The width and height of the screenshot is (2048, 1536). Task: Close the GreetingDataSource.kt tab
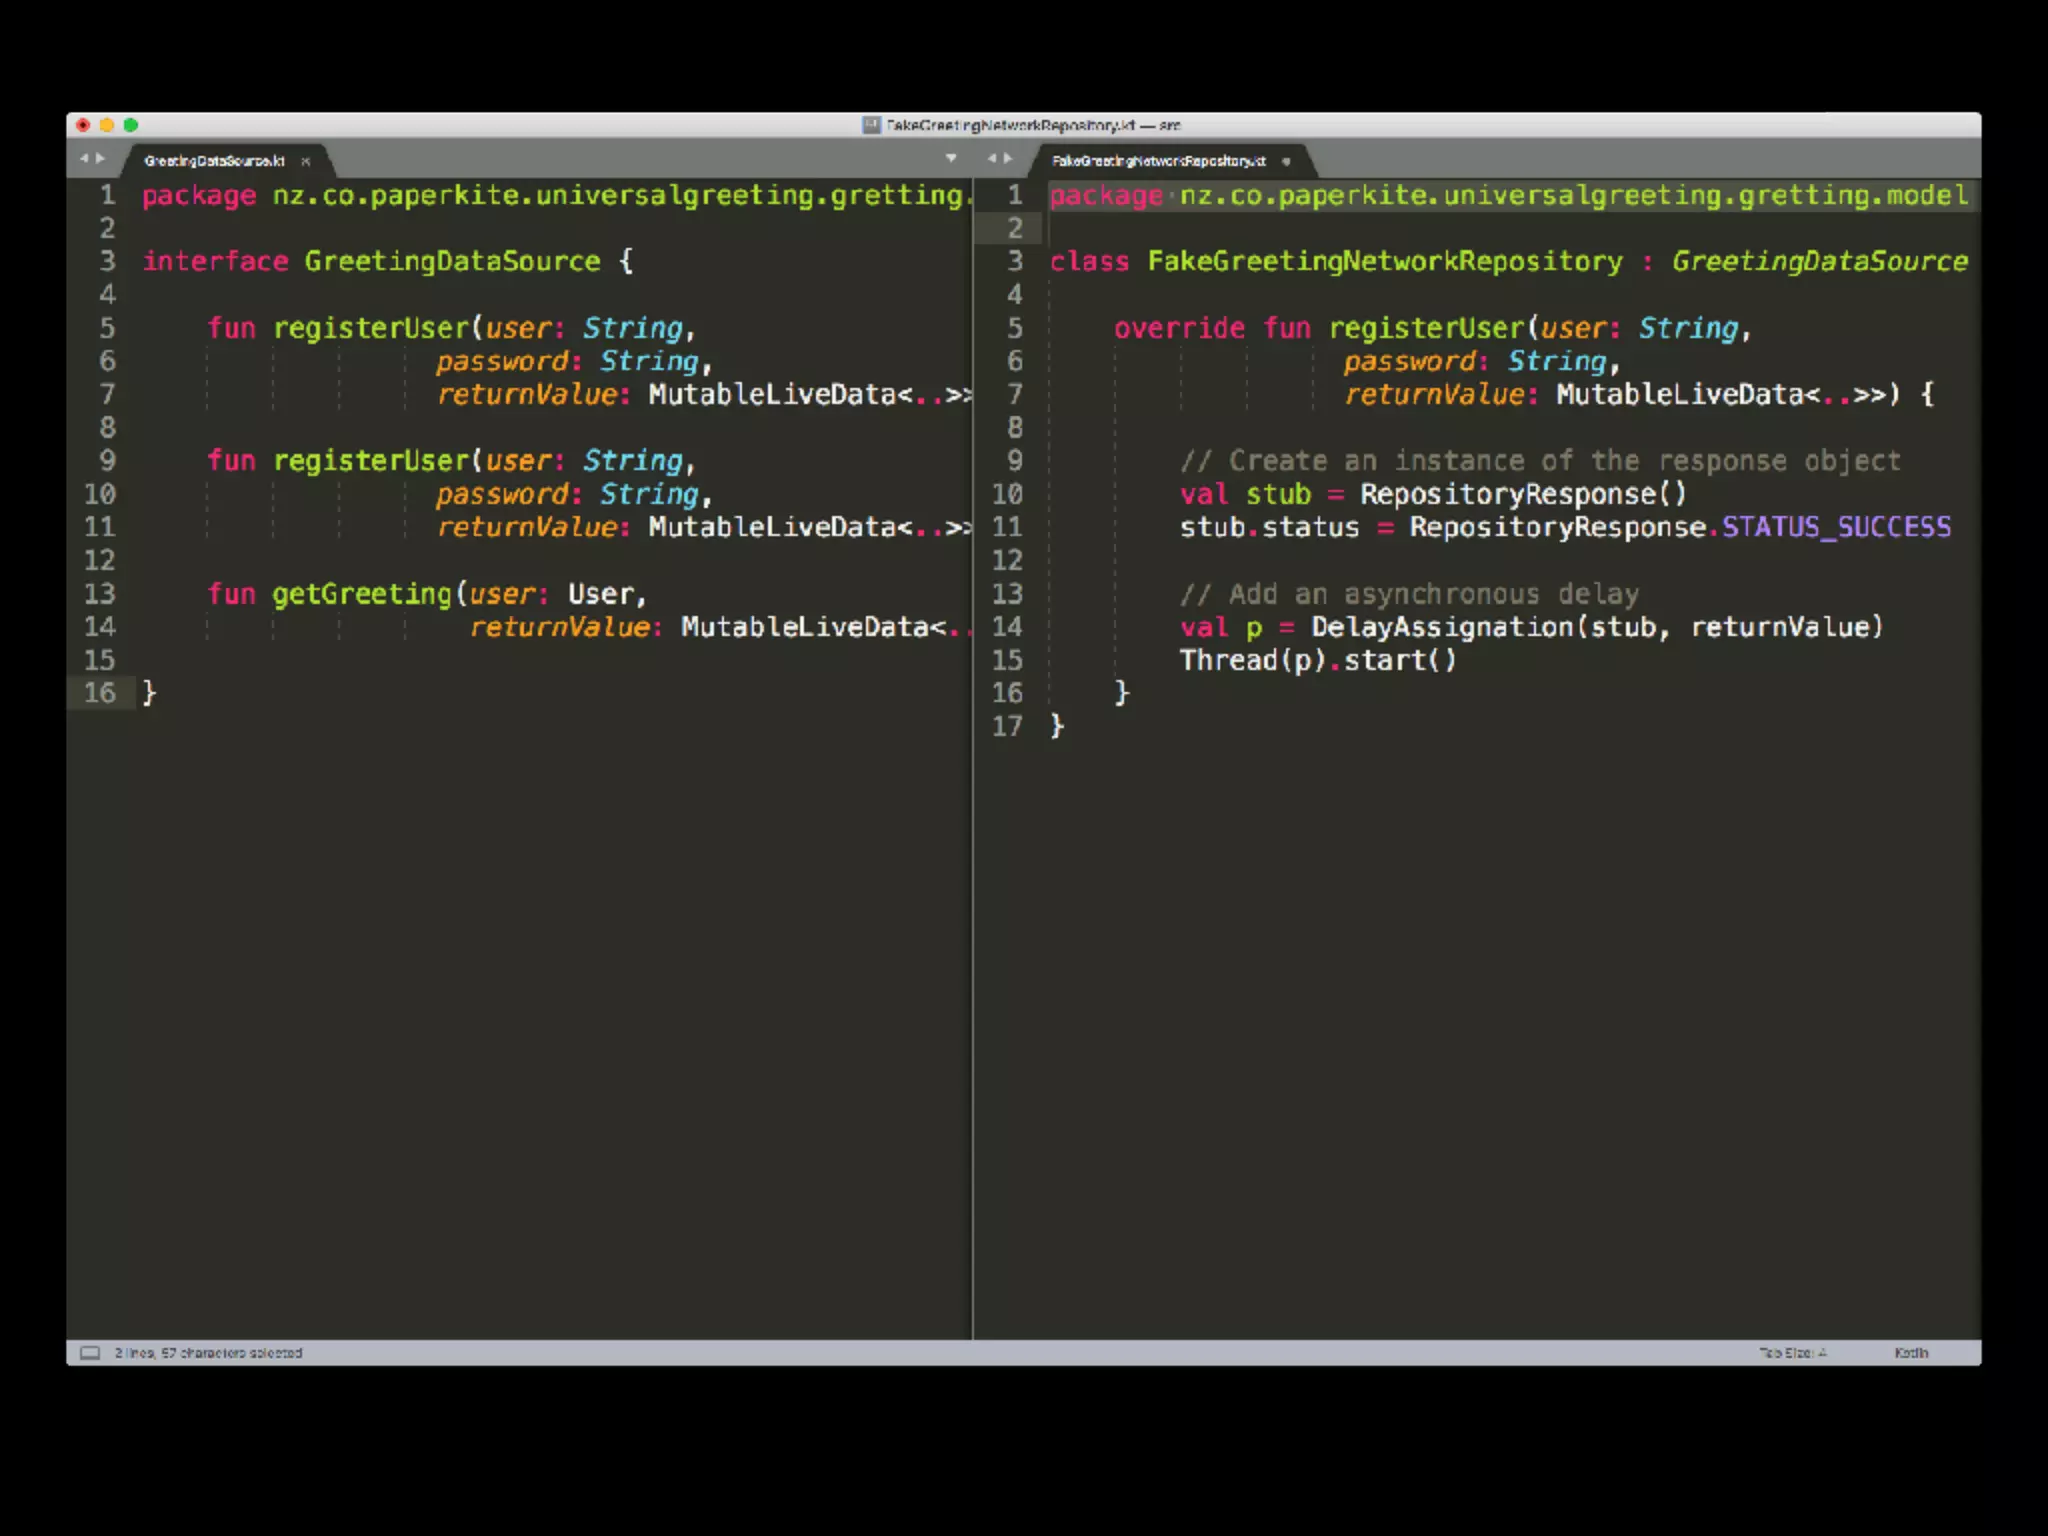click(306, 161)
